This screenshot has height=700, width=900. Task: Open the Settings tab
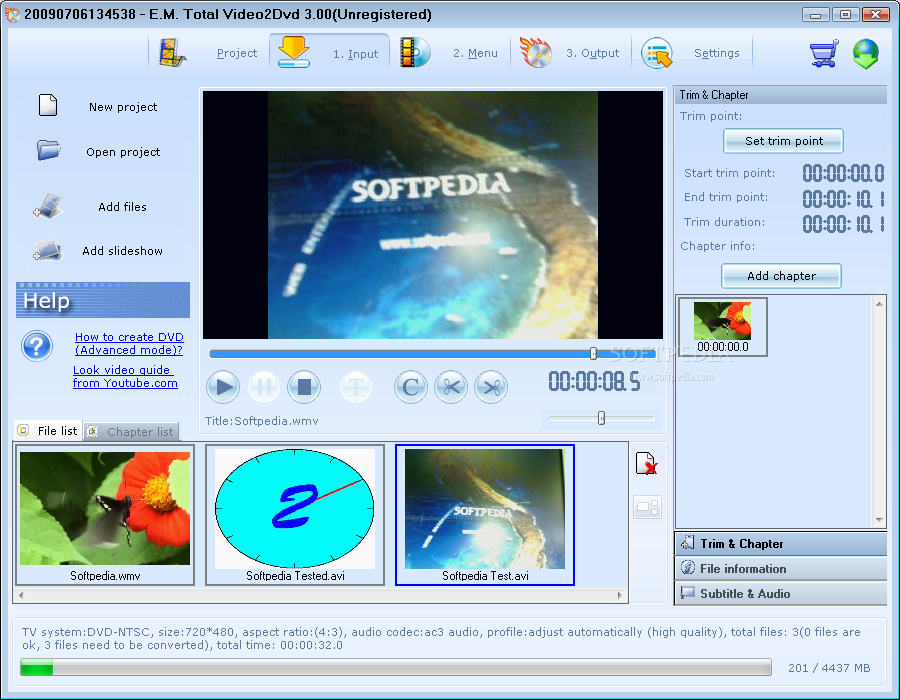tap(716, 53)
